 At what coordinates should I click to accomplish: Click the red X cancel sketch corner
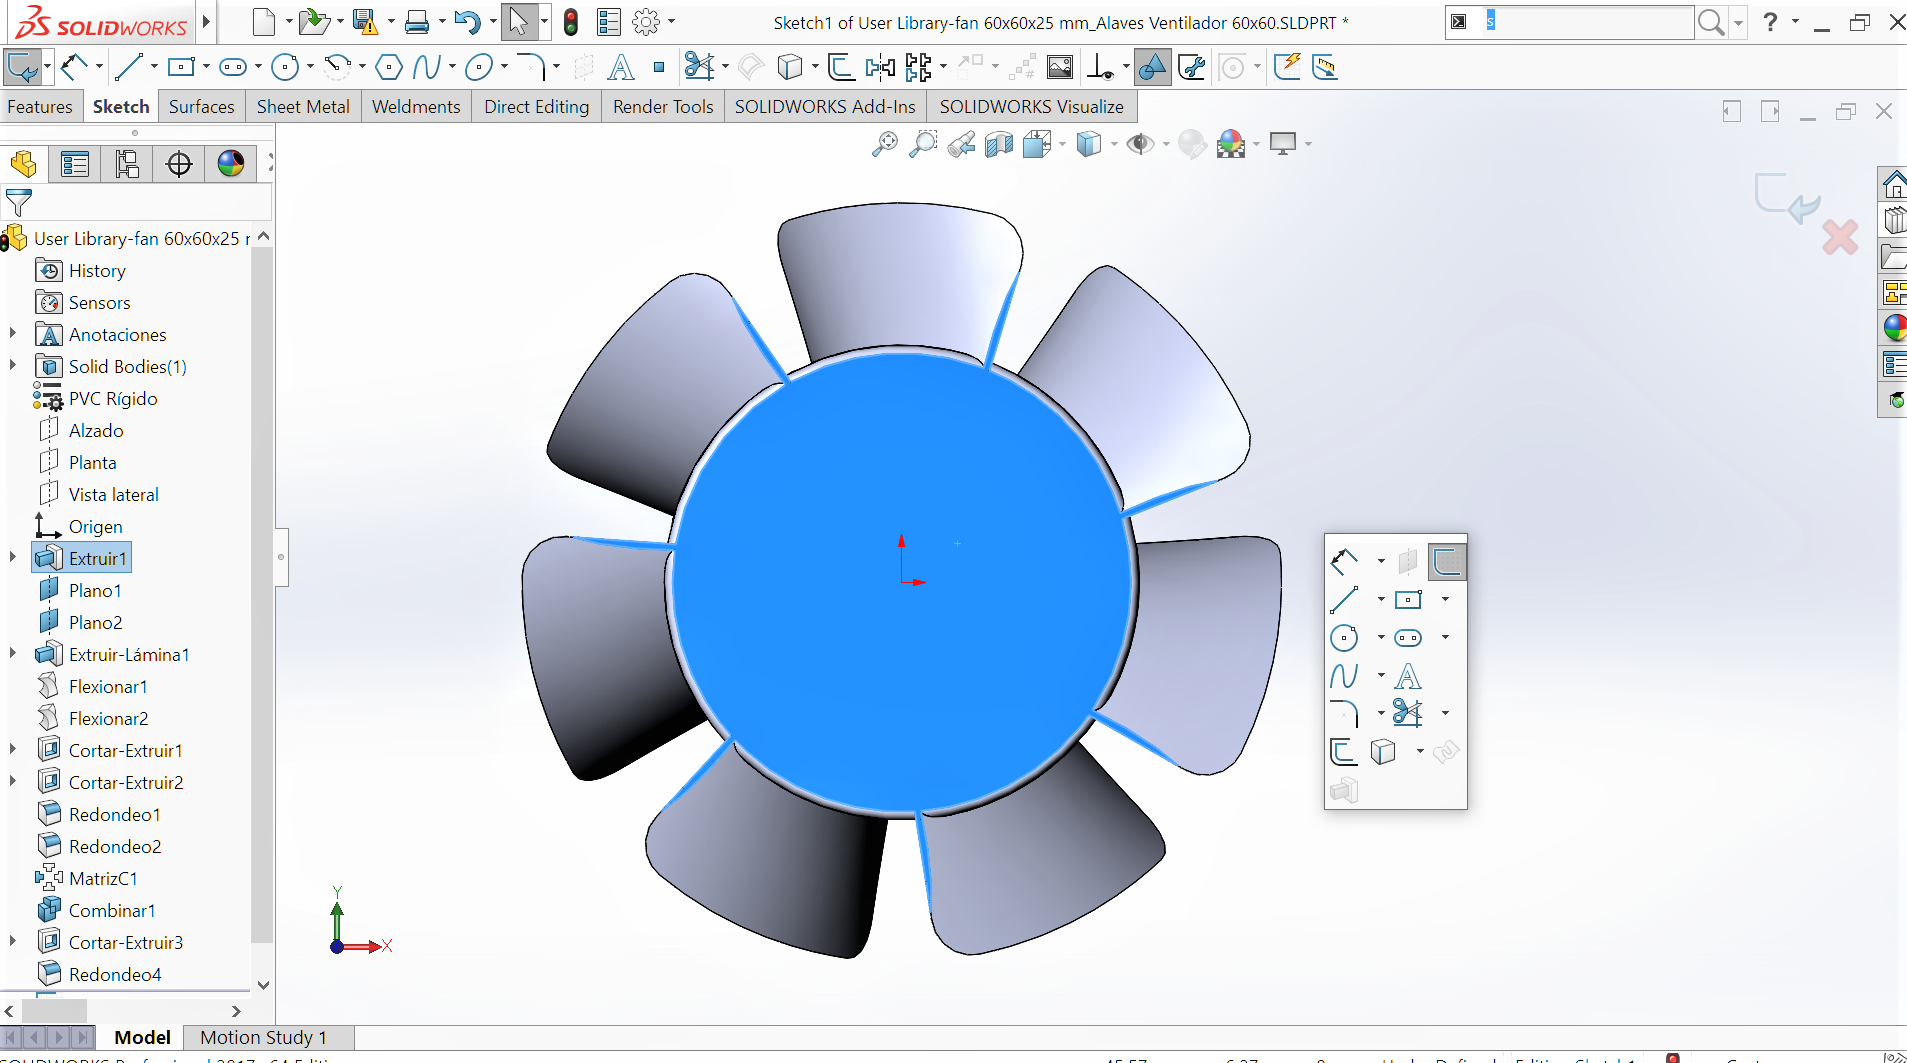(x=1839, y=237)
